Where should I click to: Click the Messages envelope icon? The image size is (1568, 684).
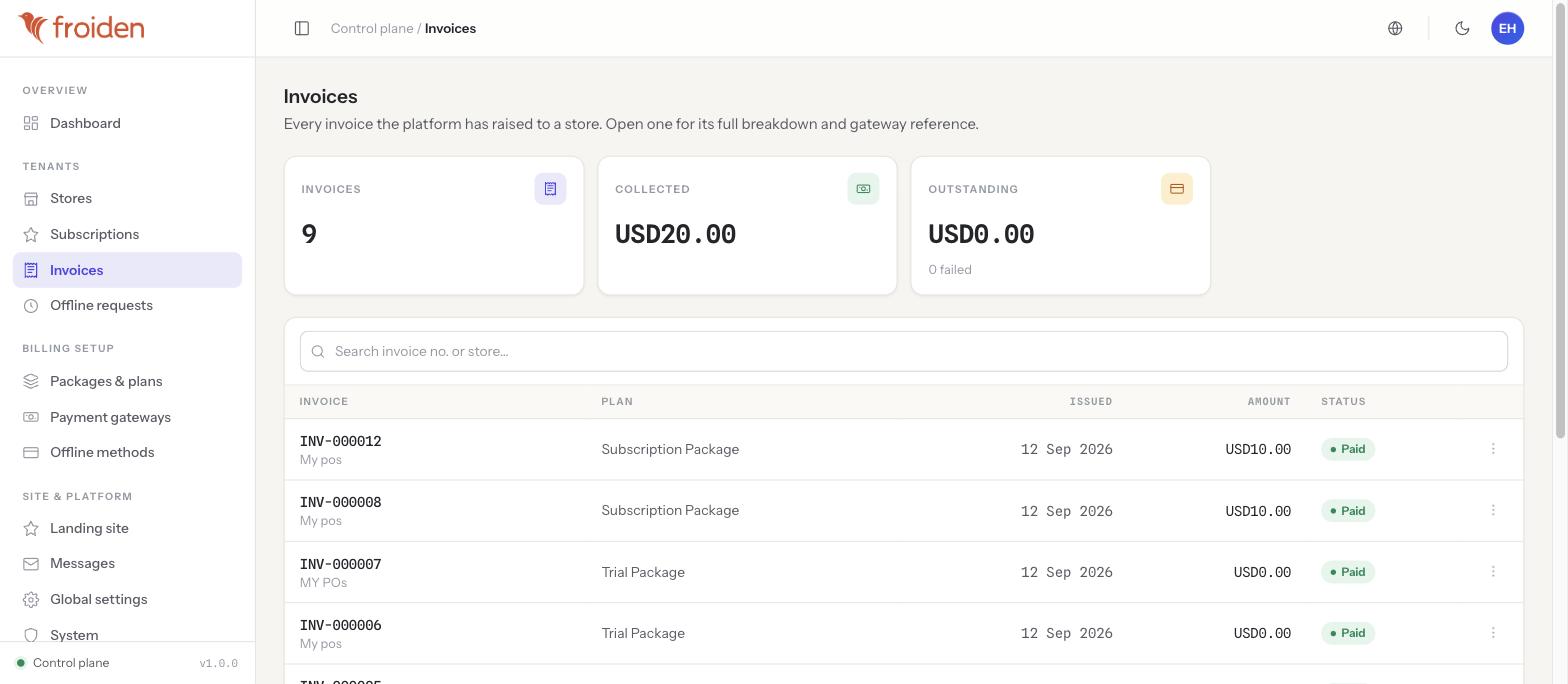[31, 563]
